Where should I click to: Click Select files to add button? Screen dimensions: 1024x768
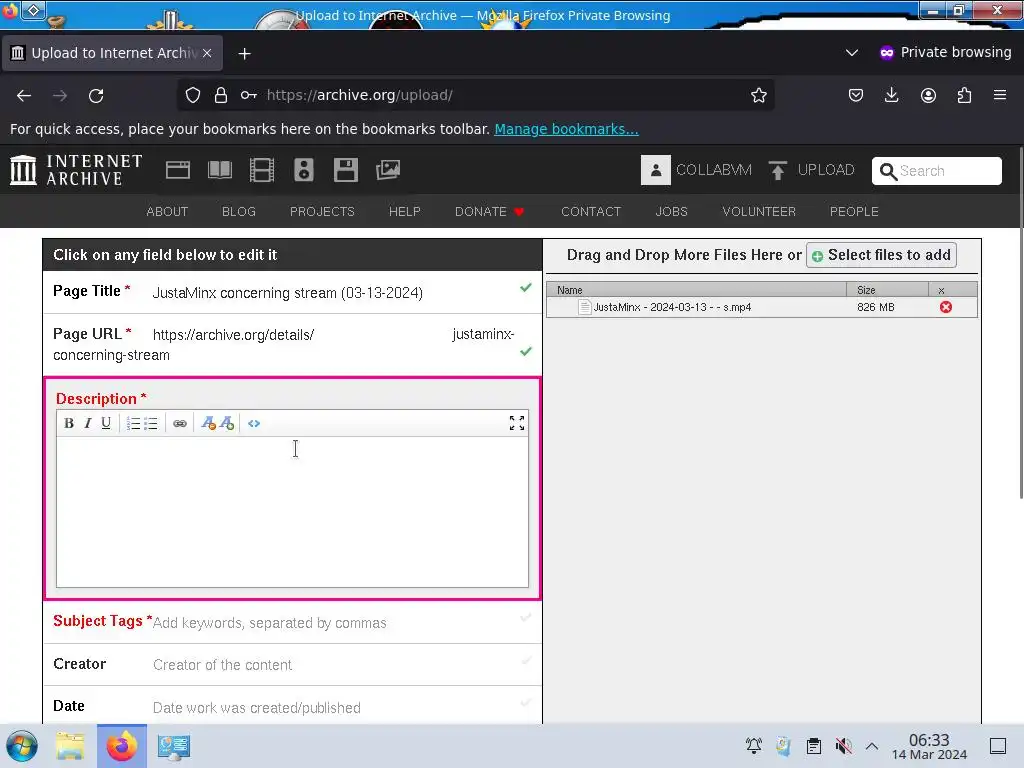tap(882, 255)
